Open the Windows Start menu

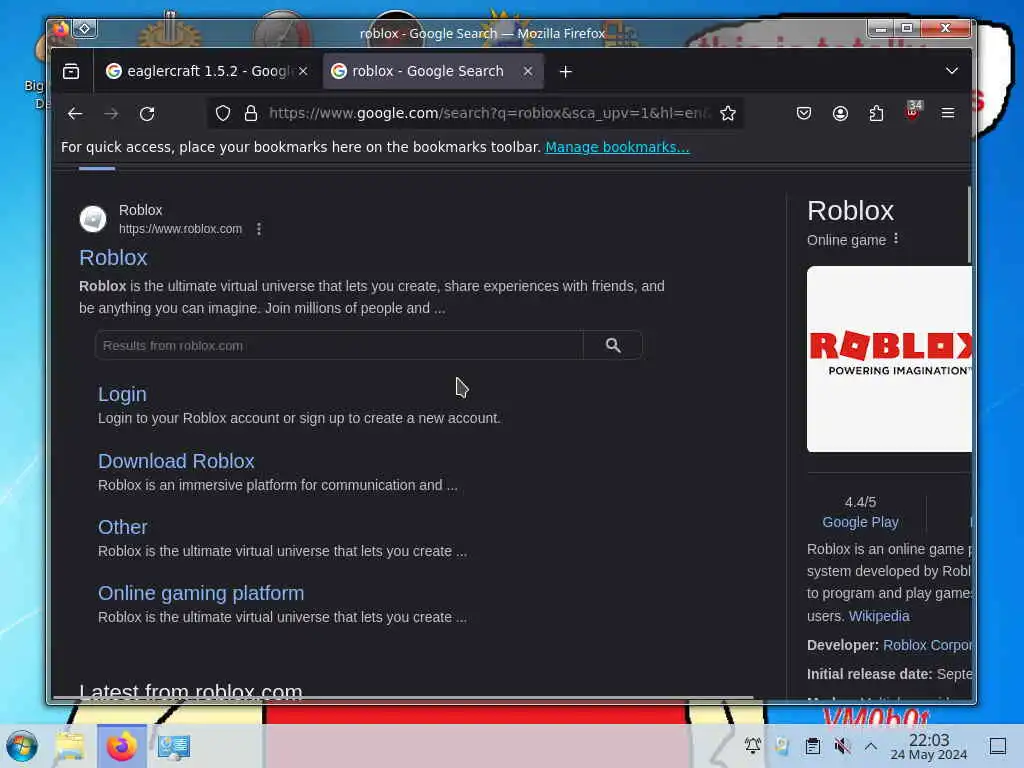[22, 746]
